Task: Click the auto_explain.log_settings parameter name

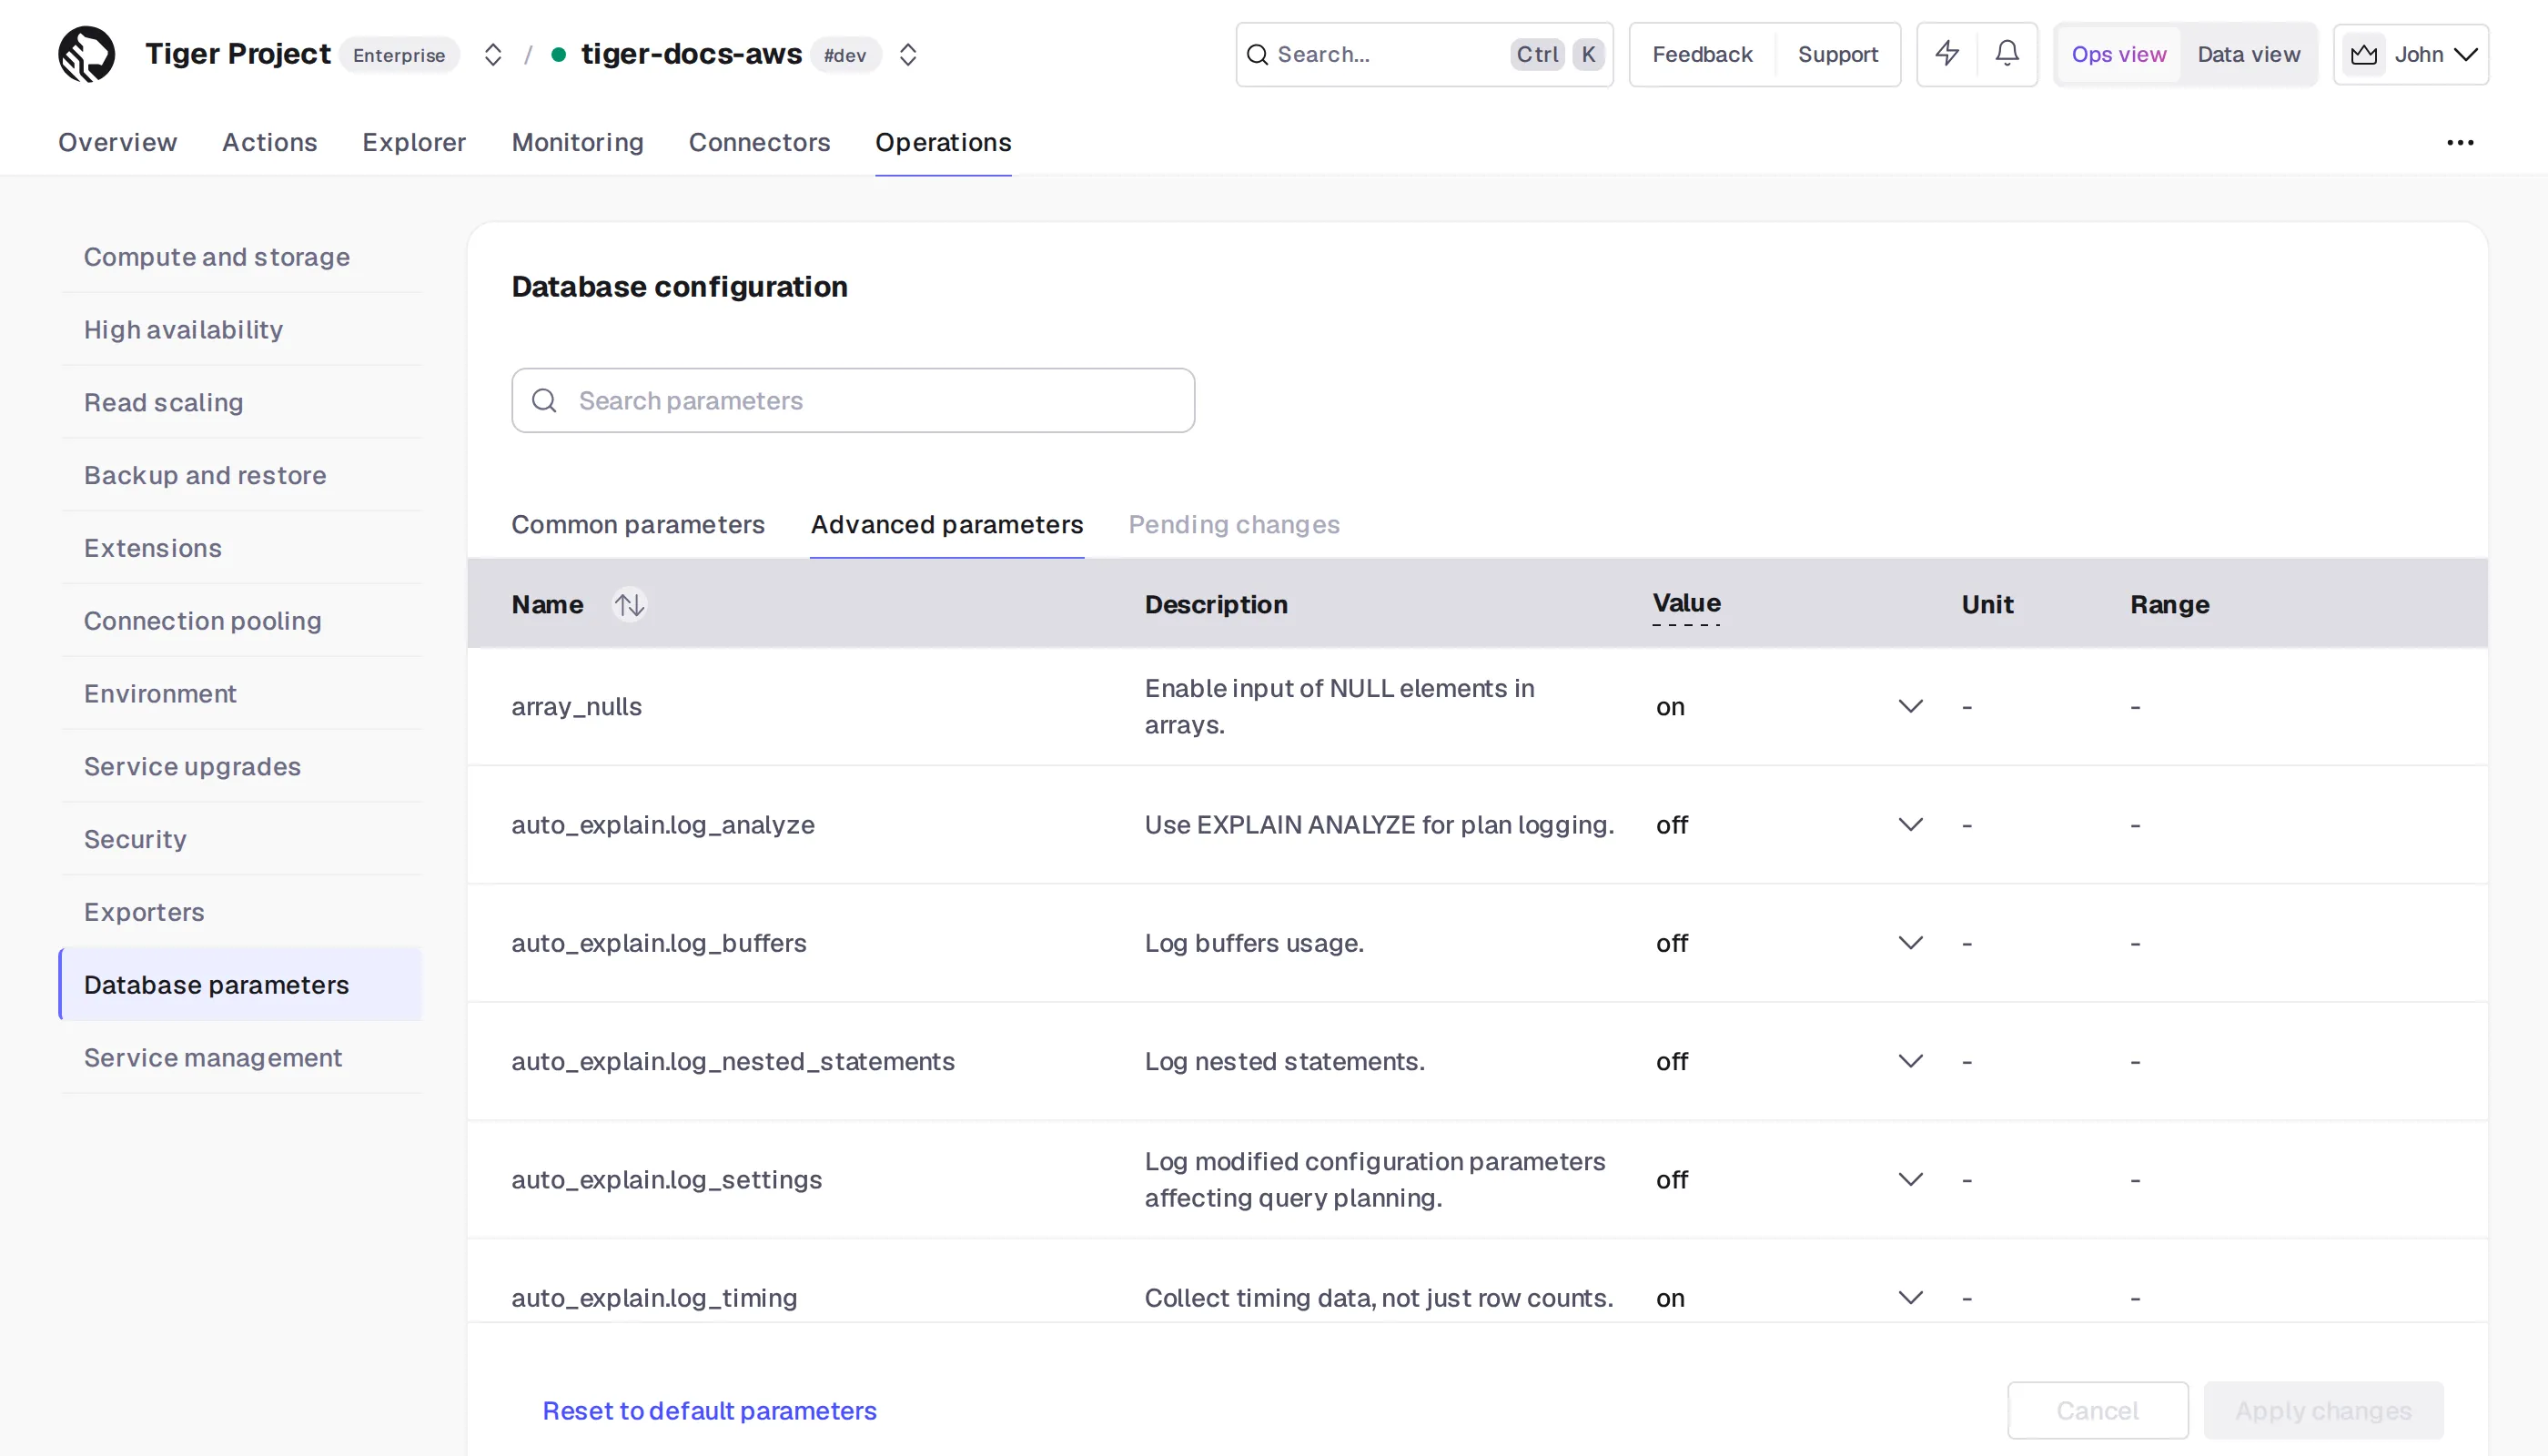Action: (x=666, y=1180)
